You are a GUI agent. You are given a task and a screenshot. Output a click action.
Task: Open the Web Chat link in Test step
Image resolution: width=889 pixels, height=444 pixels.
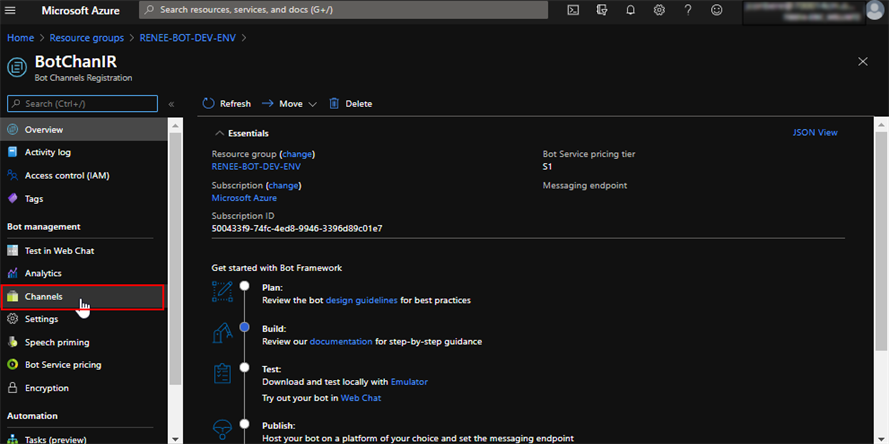(361, 398)
